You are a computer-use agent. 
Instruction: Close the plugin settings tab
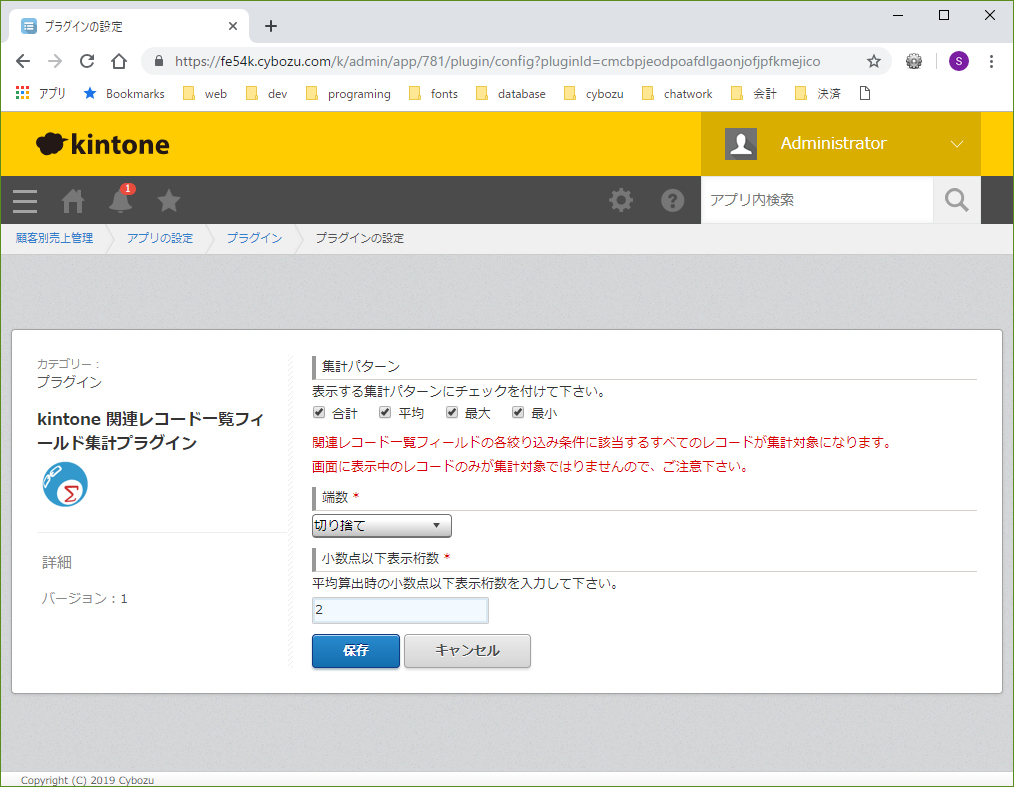[233, 26]
